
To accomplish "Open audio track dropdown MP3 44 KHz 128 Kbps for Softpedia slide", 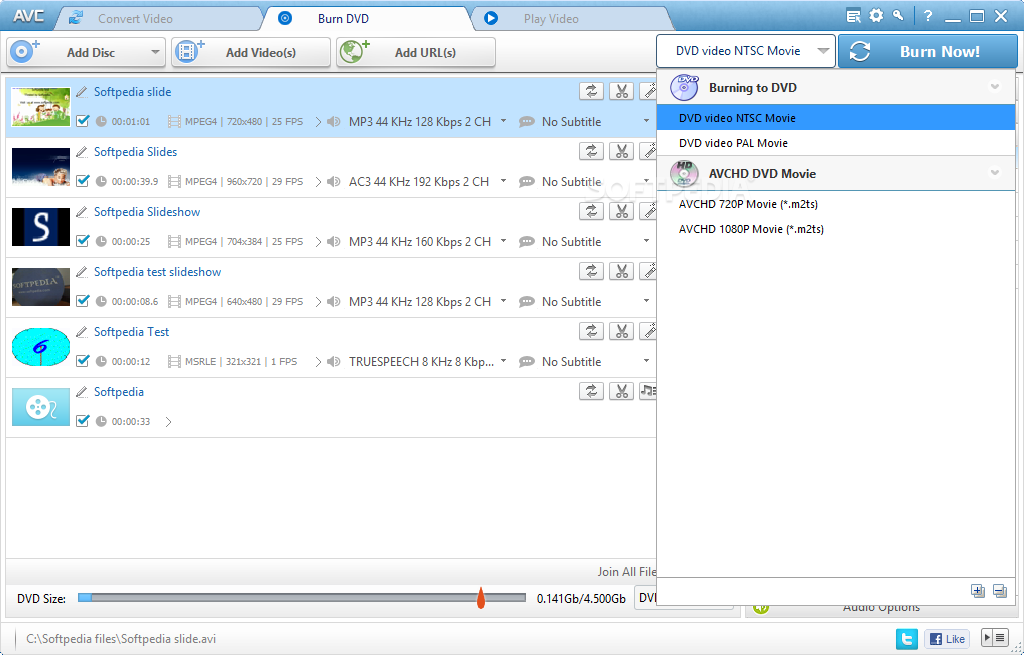I will coord(504,121).
